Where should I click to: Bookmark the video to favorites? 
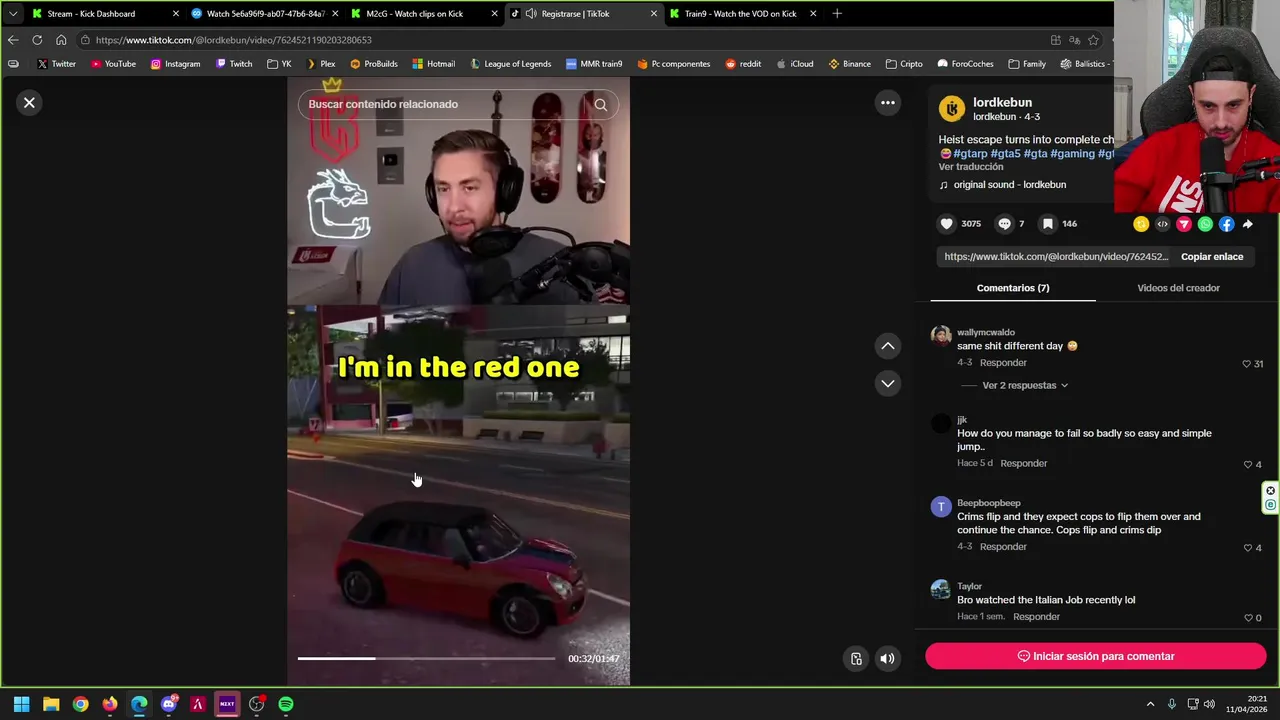(x=1047, y=224)
